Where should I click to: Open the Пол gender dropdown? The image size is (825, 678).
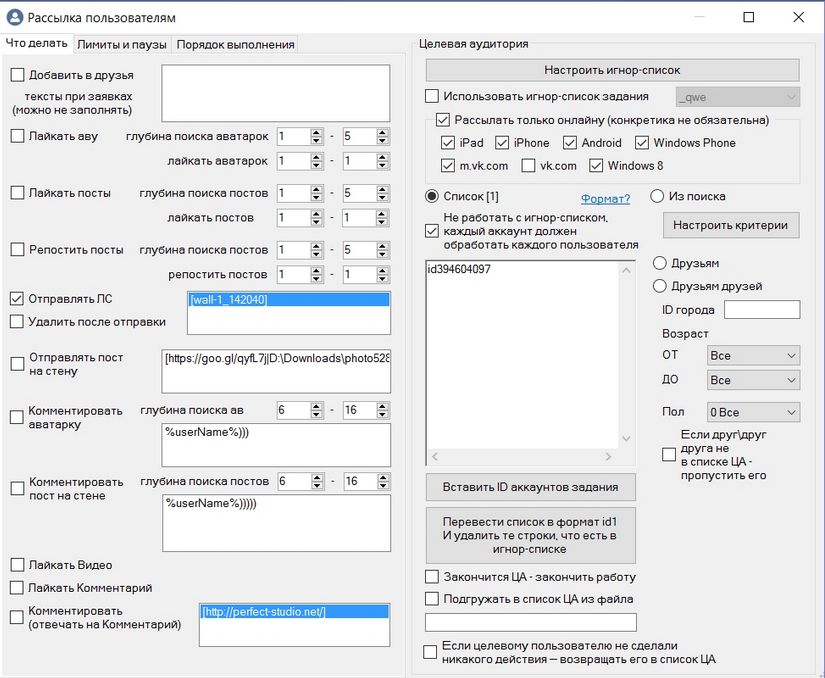tap(752, 412)
